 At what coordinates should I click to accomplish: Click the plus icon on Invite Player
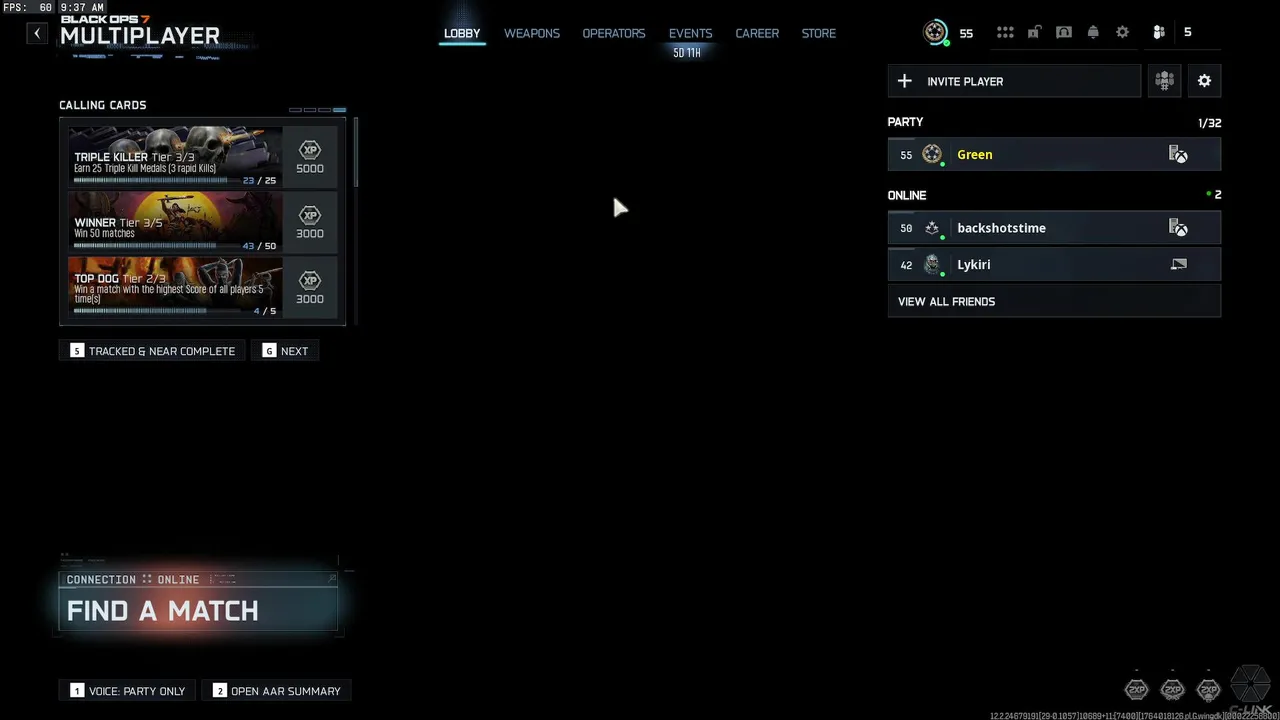tap(905, 81)
